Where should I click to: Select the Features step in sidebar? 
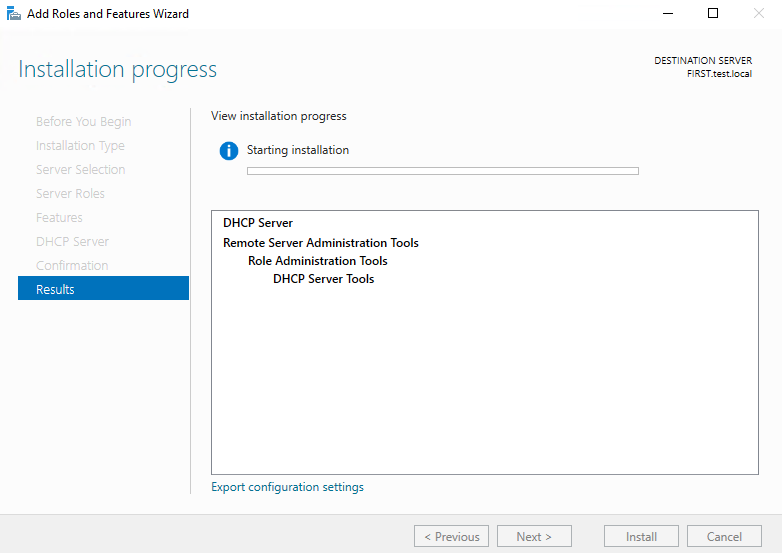tap(59, 217)
